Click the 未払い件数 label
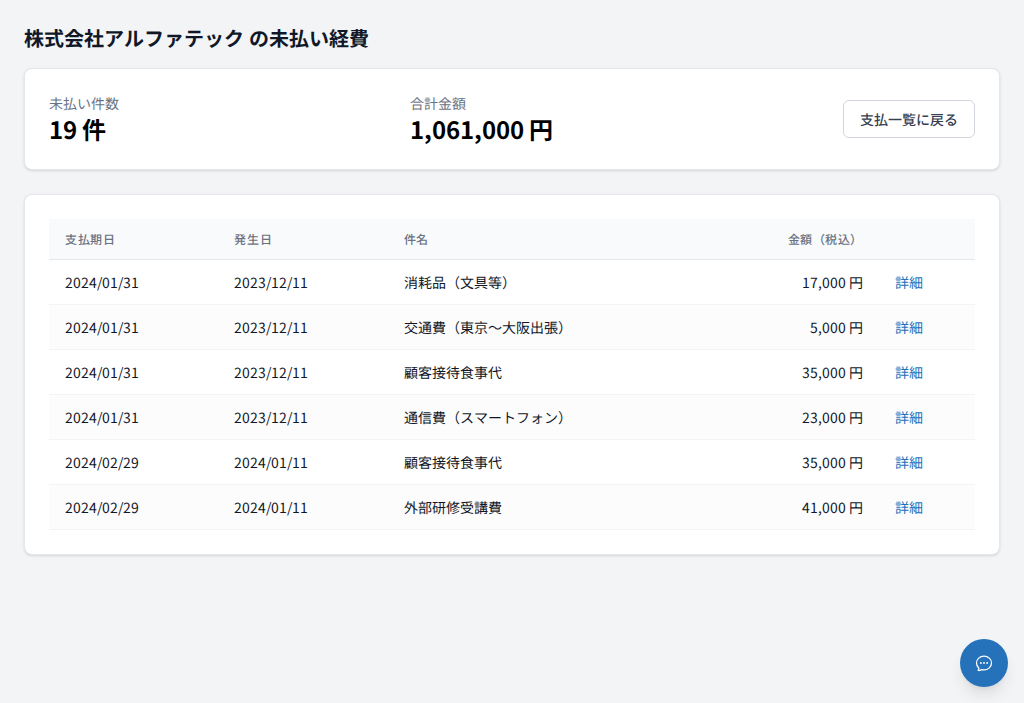 [x=84, y=104]
